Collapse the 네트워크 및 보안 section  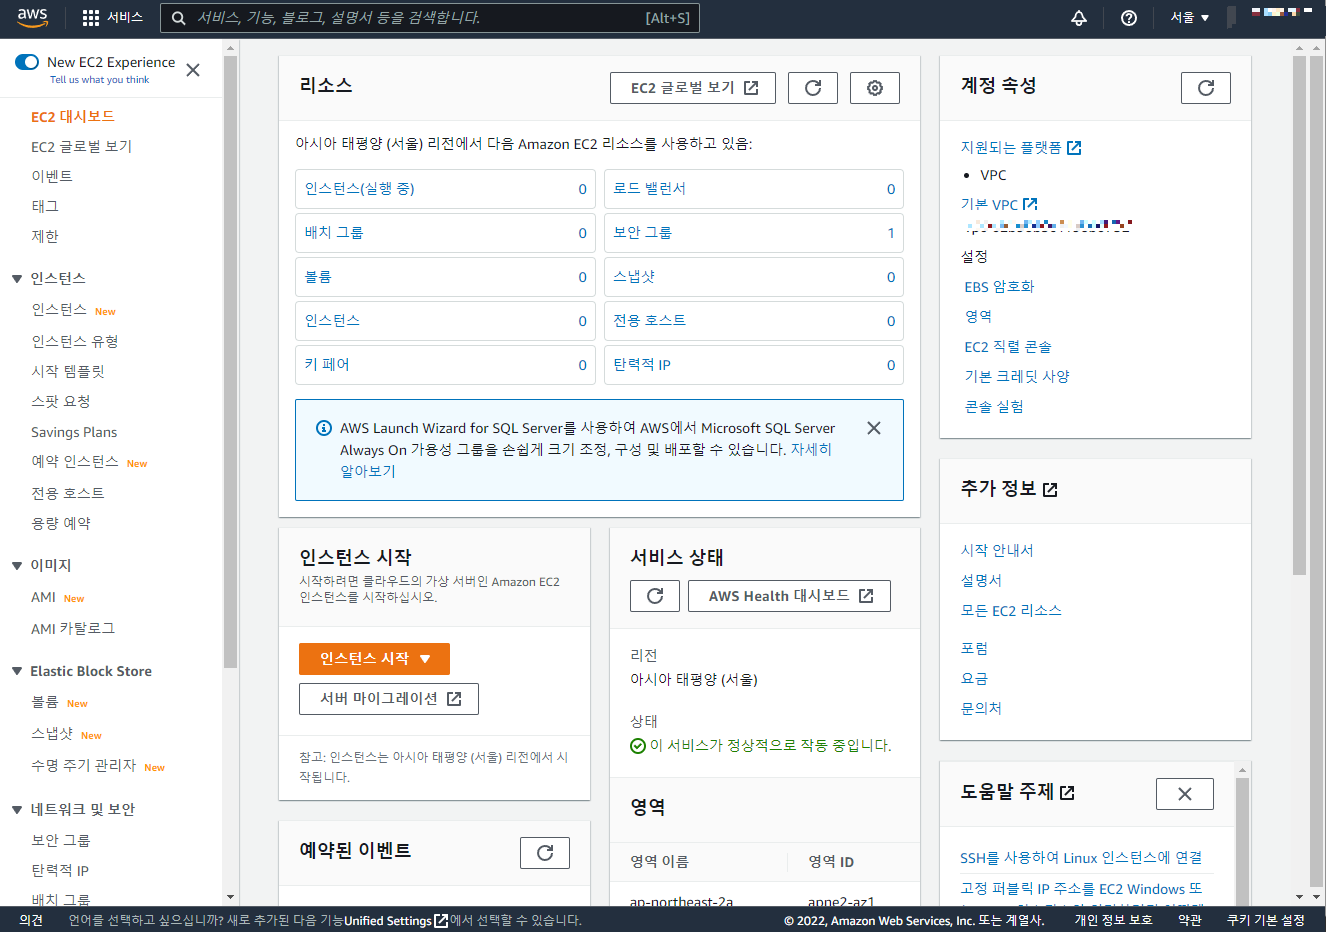pos(17,810)
